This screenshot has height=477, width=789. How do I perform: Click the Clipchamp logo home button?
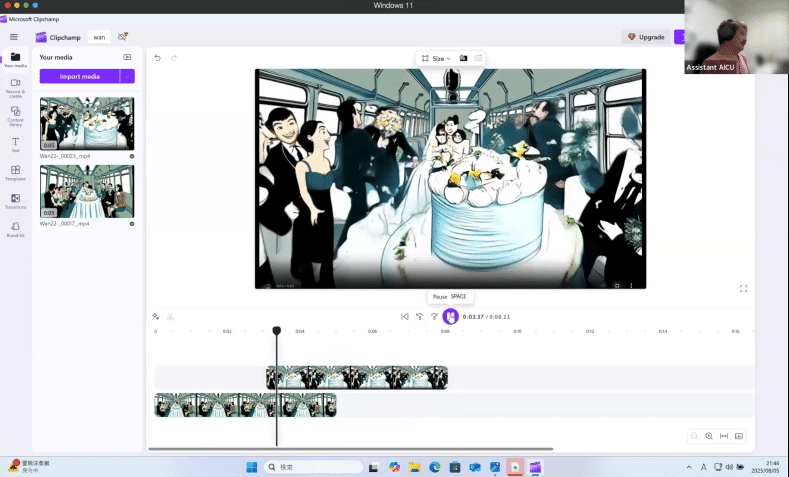coord(58,37)
